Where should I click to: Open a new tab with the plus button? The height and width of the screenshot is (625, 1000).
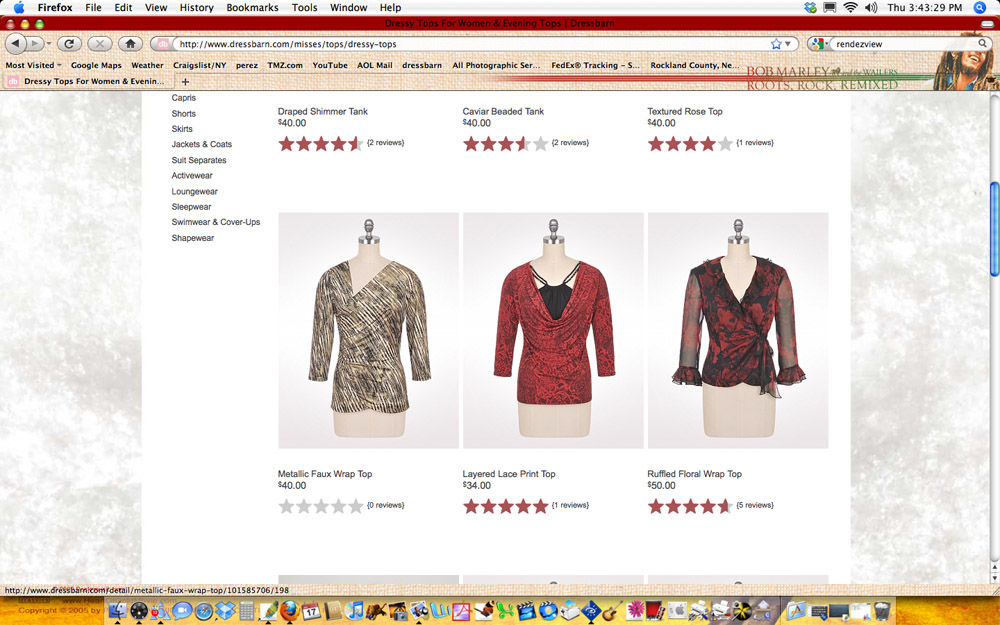[x=186, y=82]
